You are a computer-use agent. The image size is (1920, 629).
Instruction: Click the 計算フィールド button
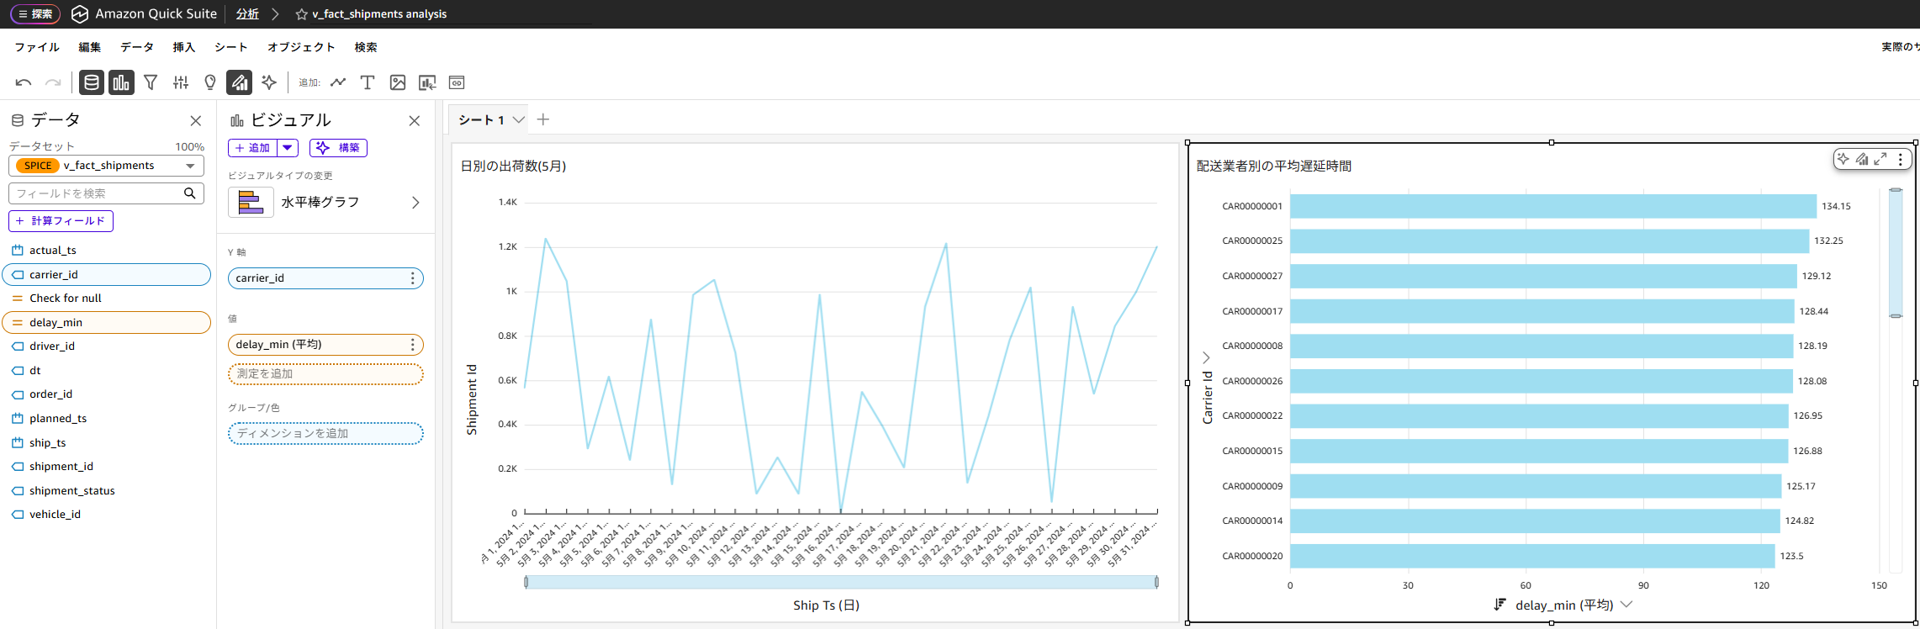61,221
